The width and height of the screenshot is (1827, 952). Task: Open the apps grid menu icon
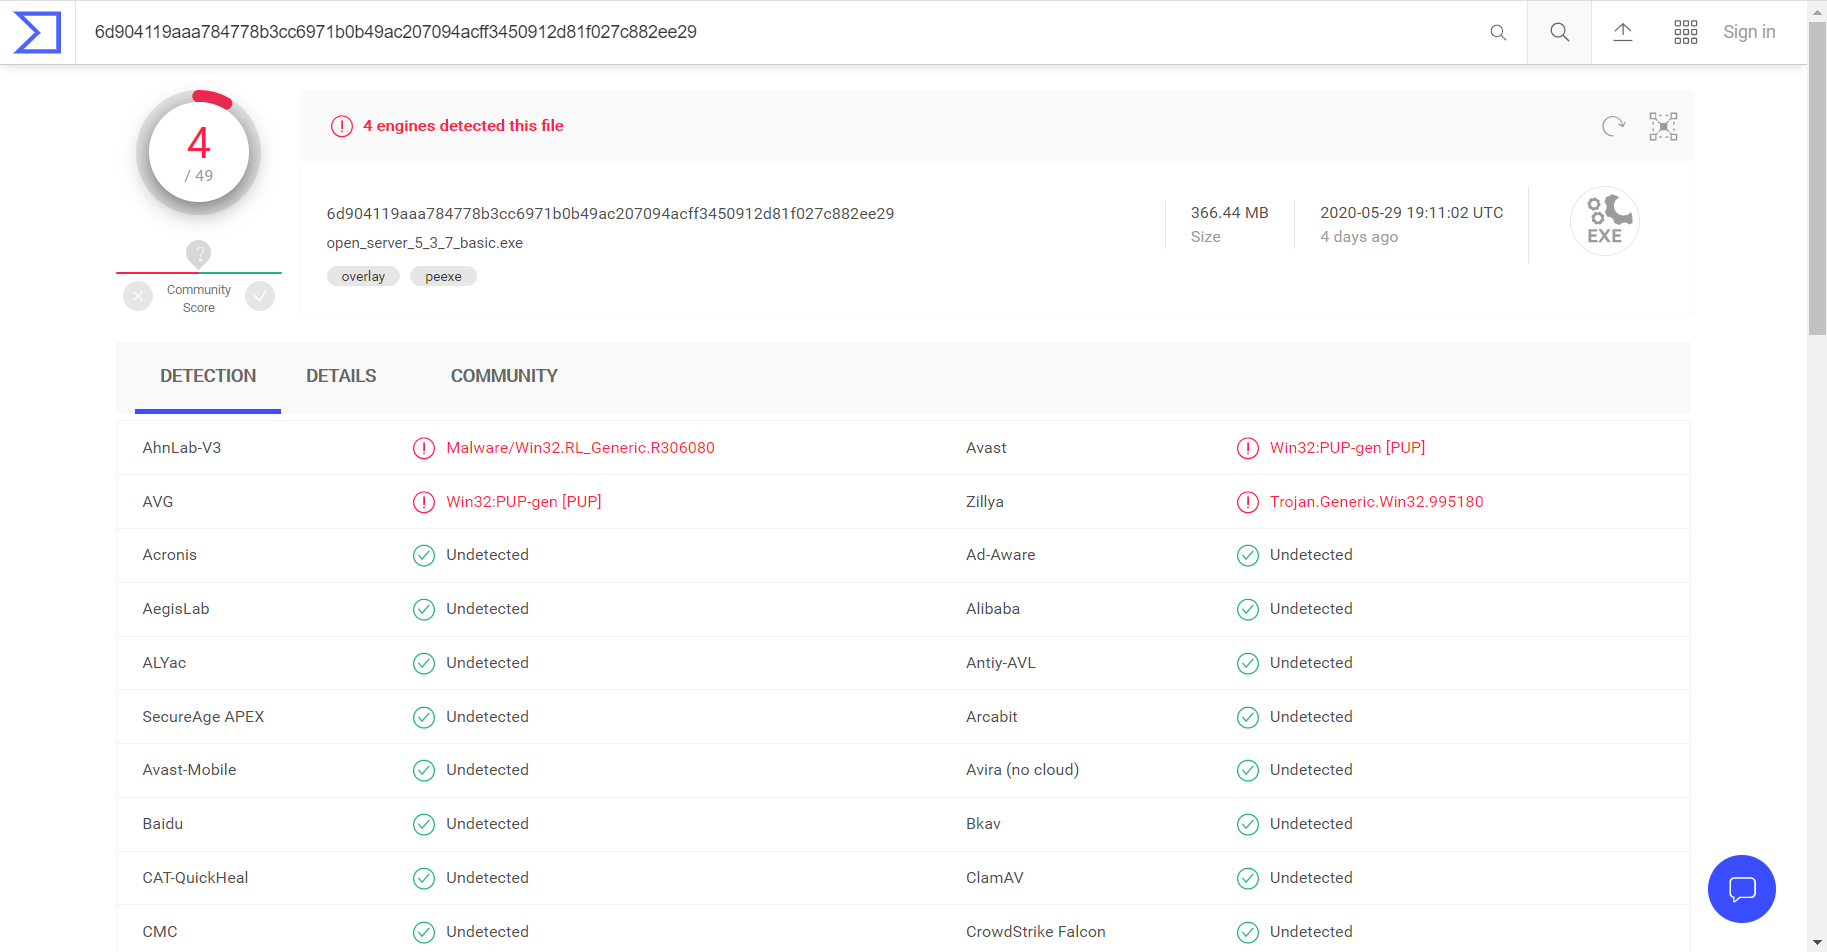click(1686, 32)
